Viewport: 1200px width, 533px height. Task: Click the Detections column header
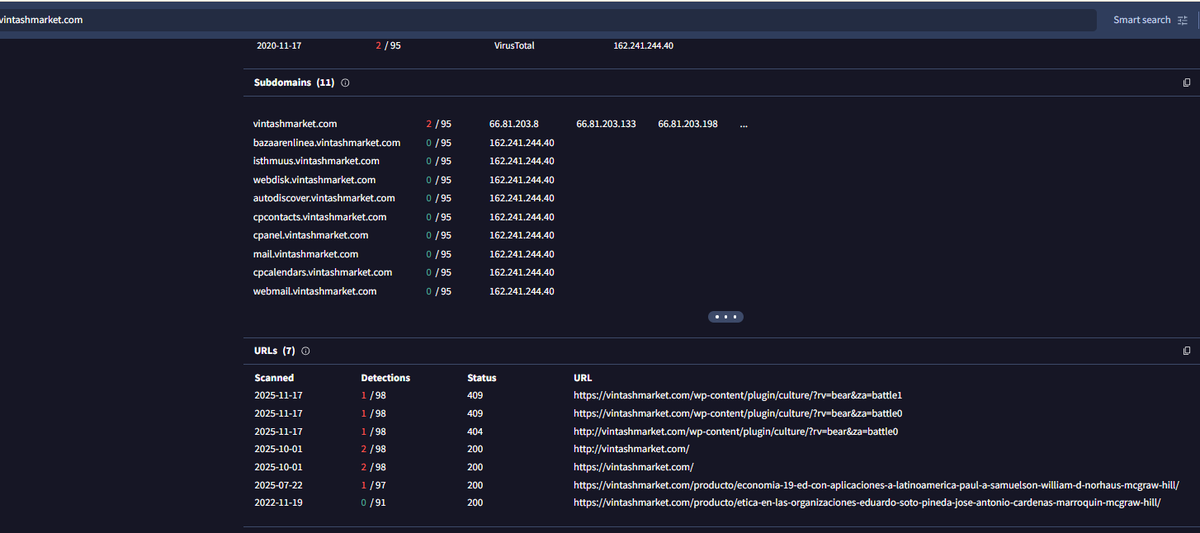tap(385, 378)
